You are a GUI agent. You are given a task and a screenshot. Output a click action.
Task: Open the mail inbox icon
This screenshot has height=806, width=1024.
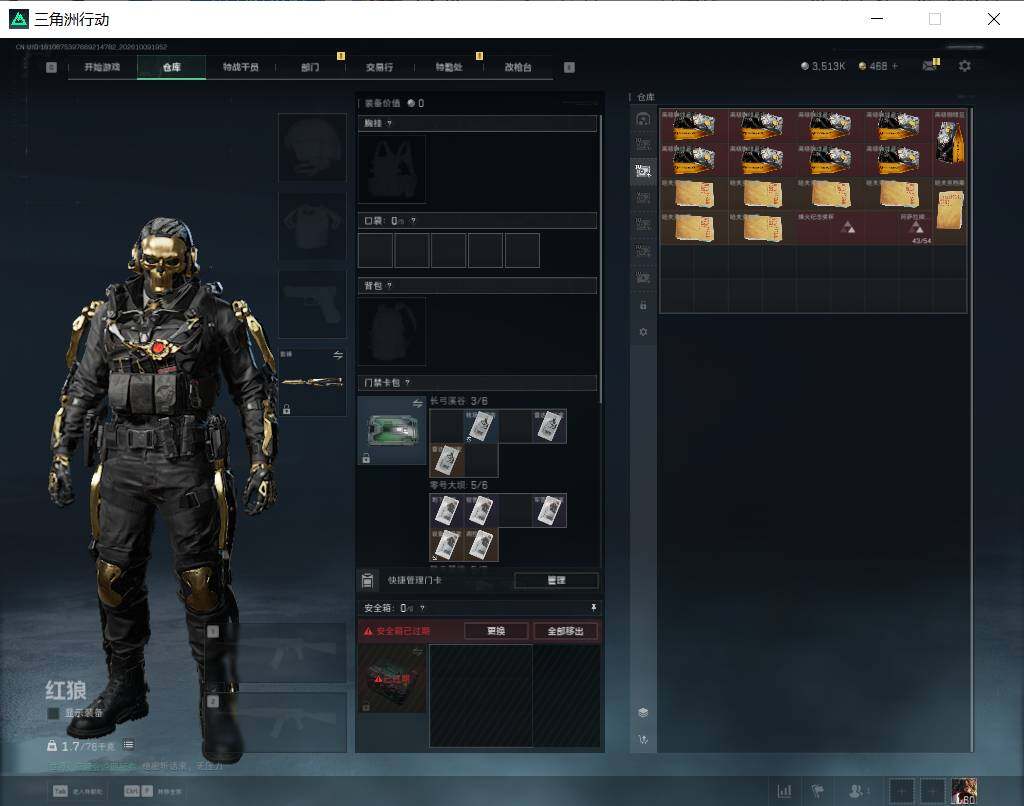929,65
